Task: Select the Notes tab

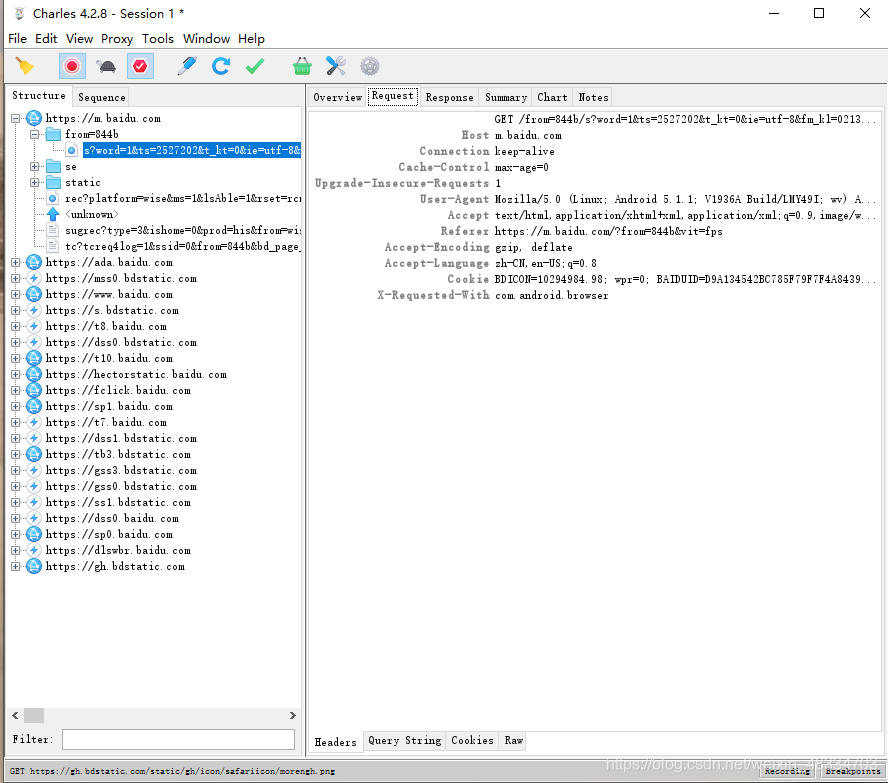Action: pyautogui.click(x=593, y=97)
